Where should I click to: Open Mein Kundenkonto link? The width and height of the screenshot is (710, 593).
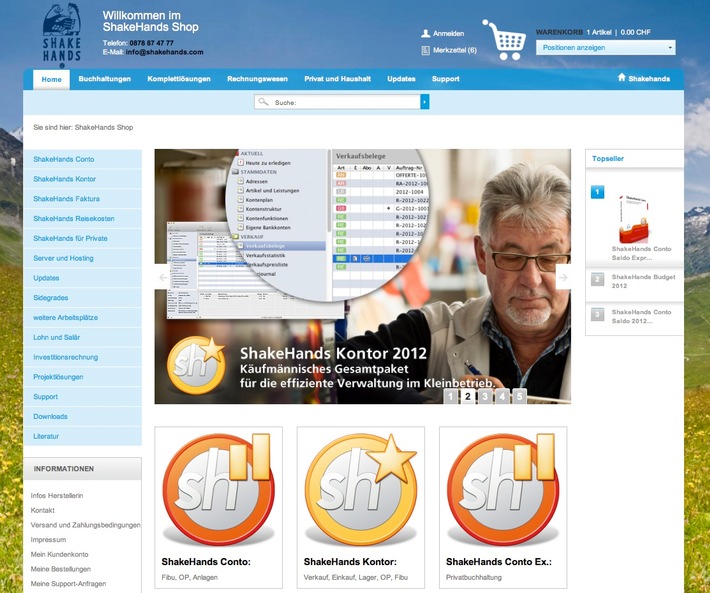pyautogui.click(x=59, y=555)
